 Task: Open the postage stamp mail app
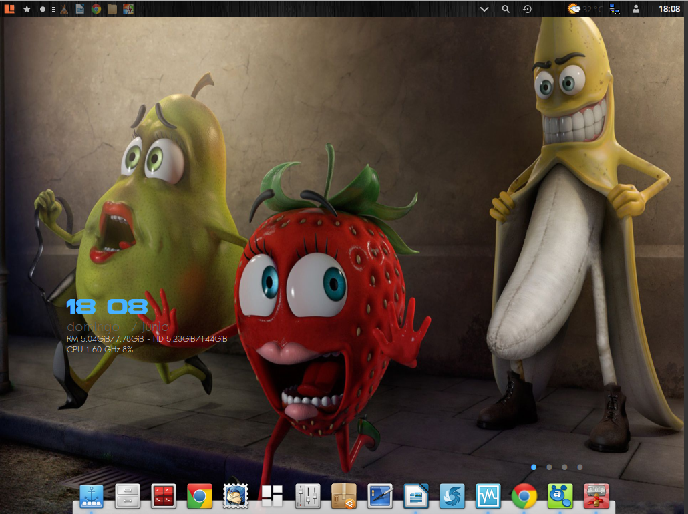click(x=236, y=495)
